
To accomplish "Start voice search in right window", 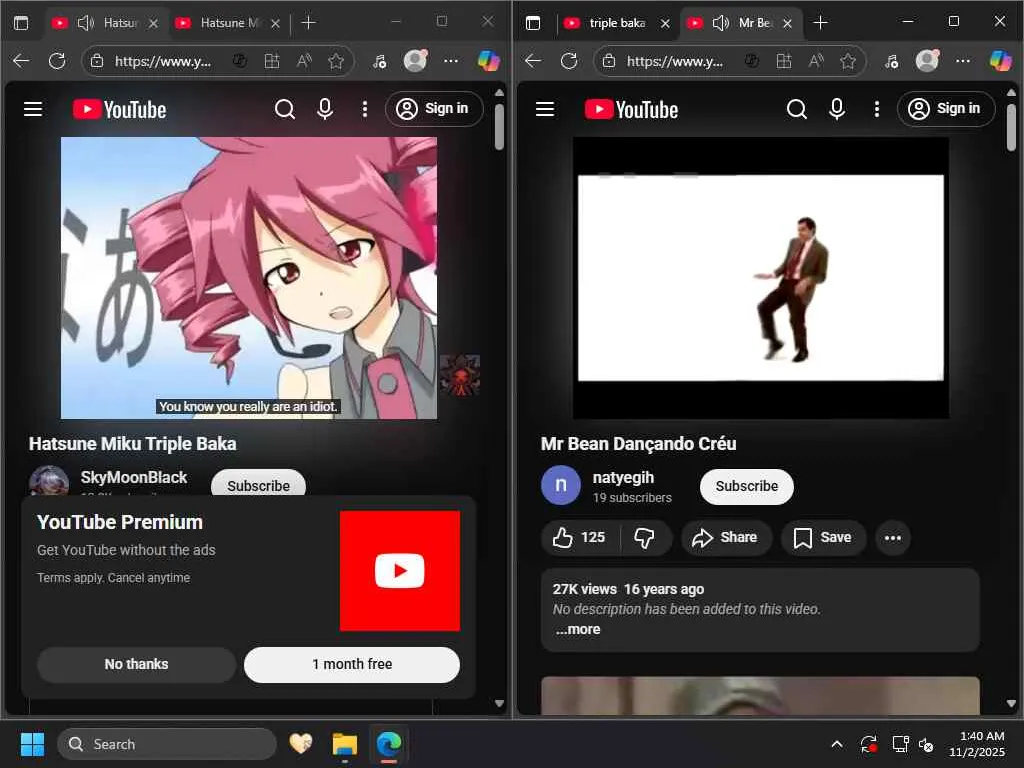I will point(837,109).
